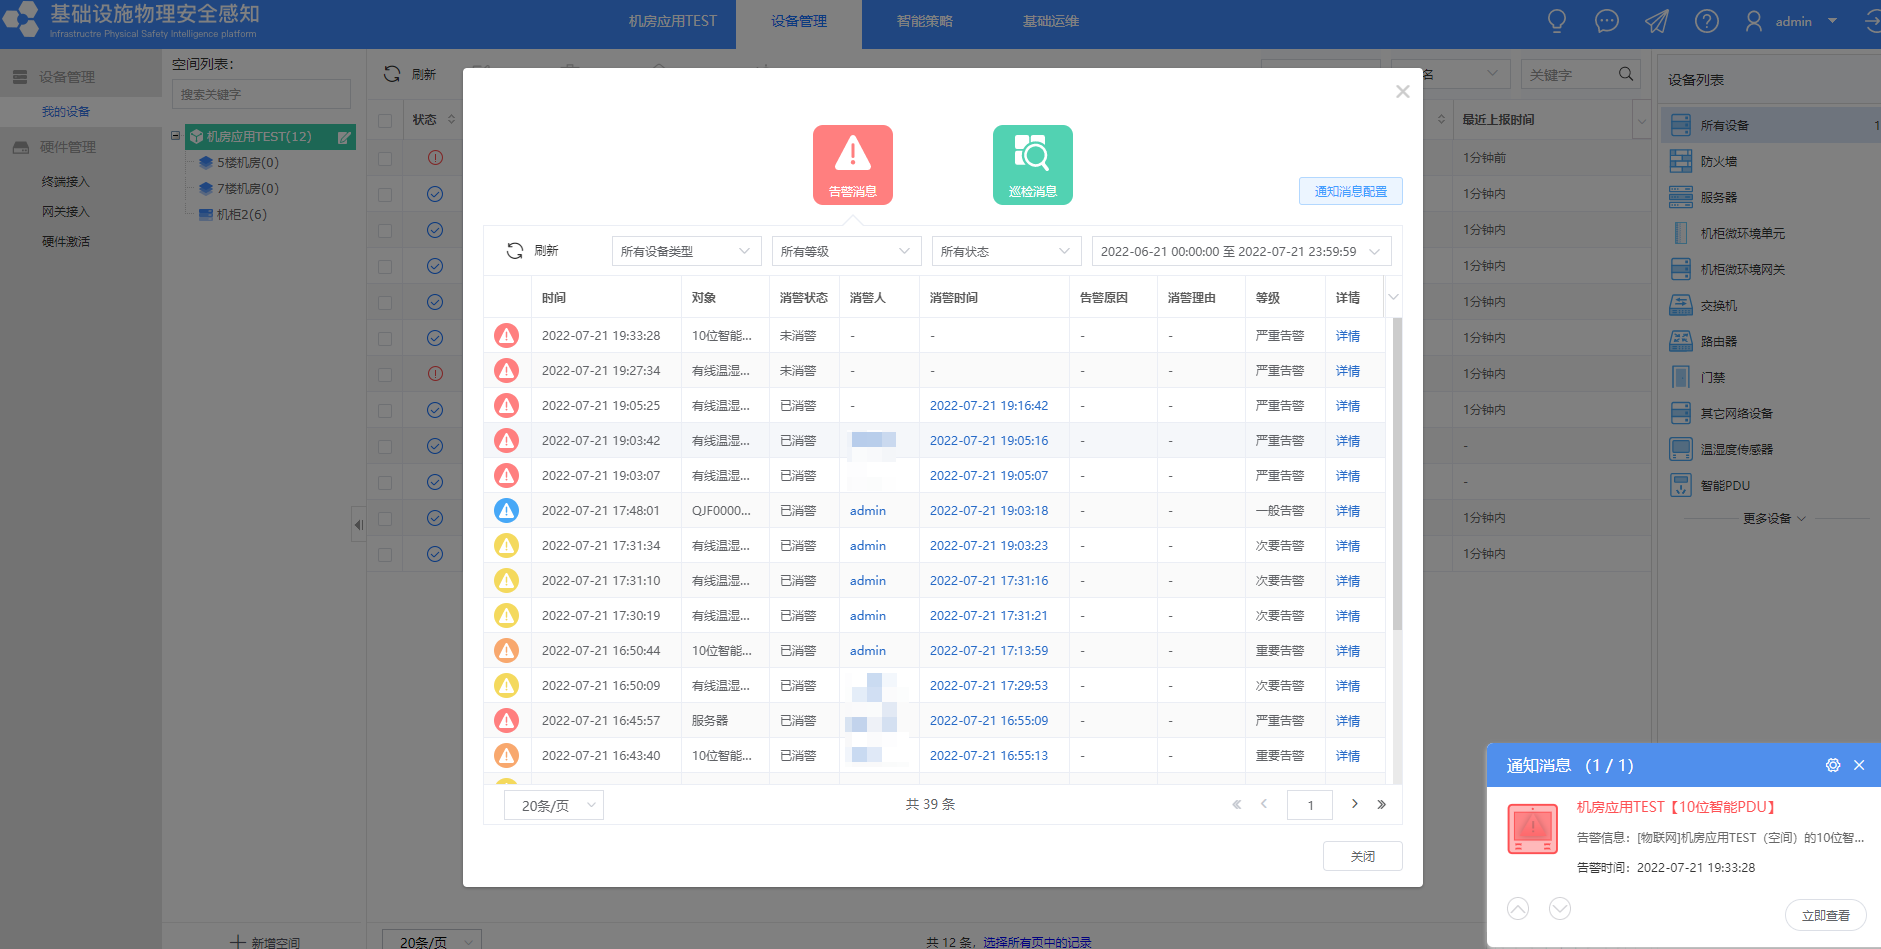The image size is (1881, 949).
Task: Expand 更多设备 in the device list
Action: (1774, 519)
